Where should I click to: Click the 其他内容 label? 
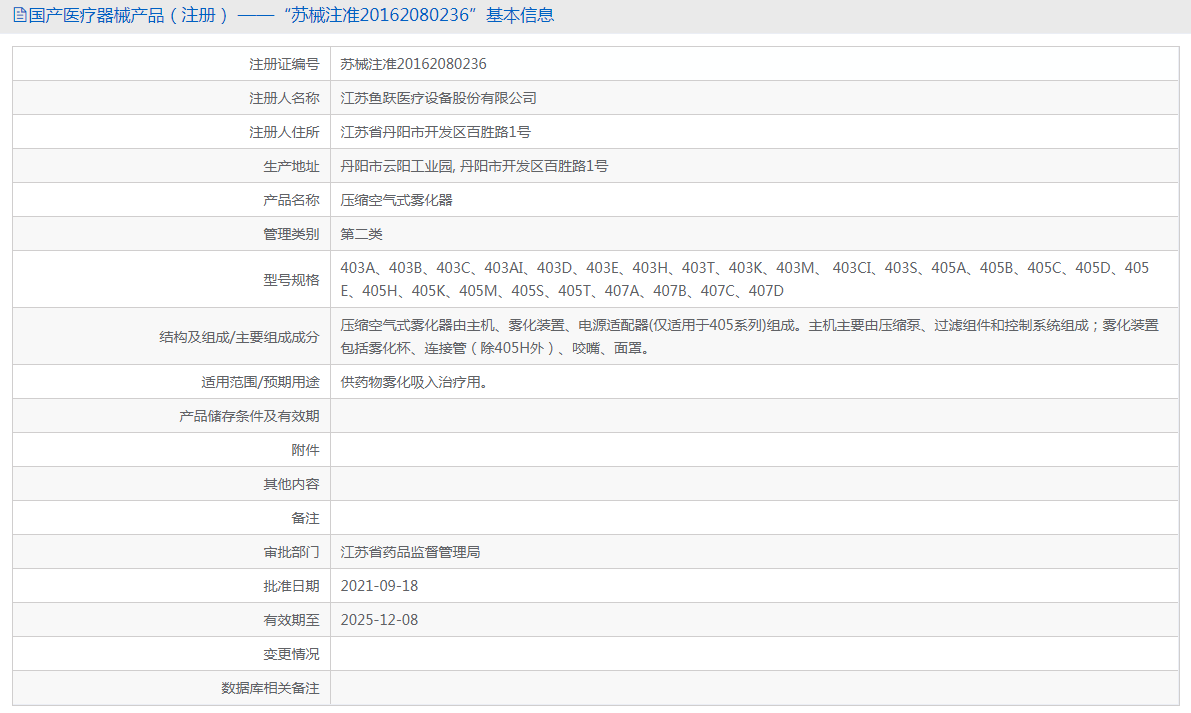click(x=291, y=484)
